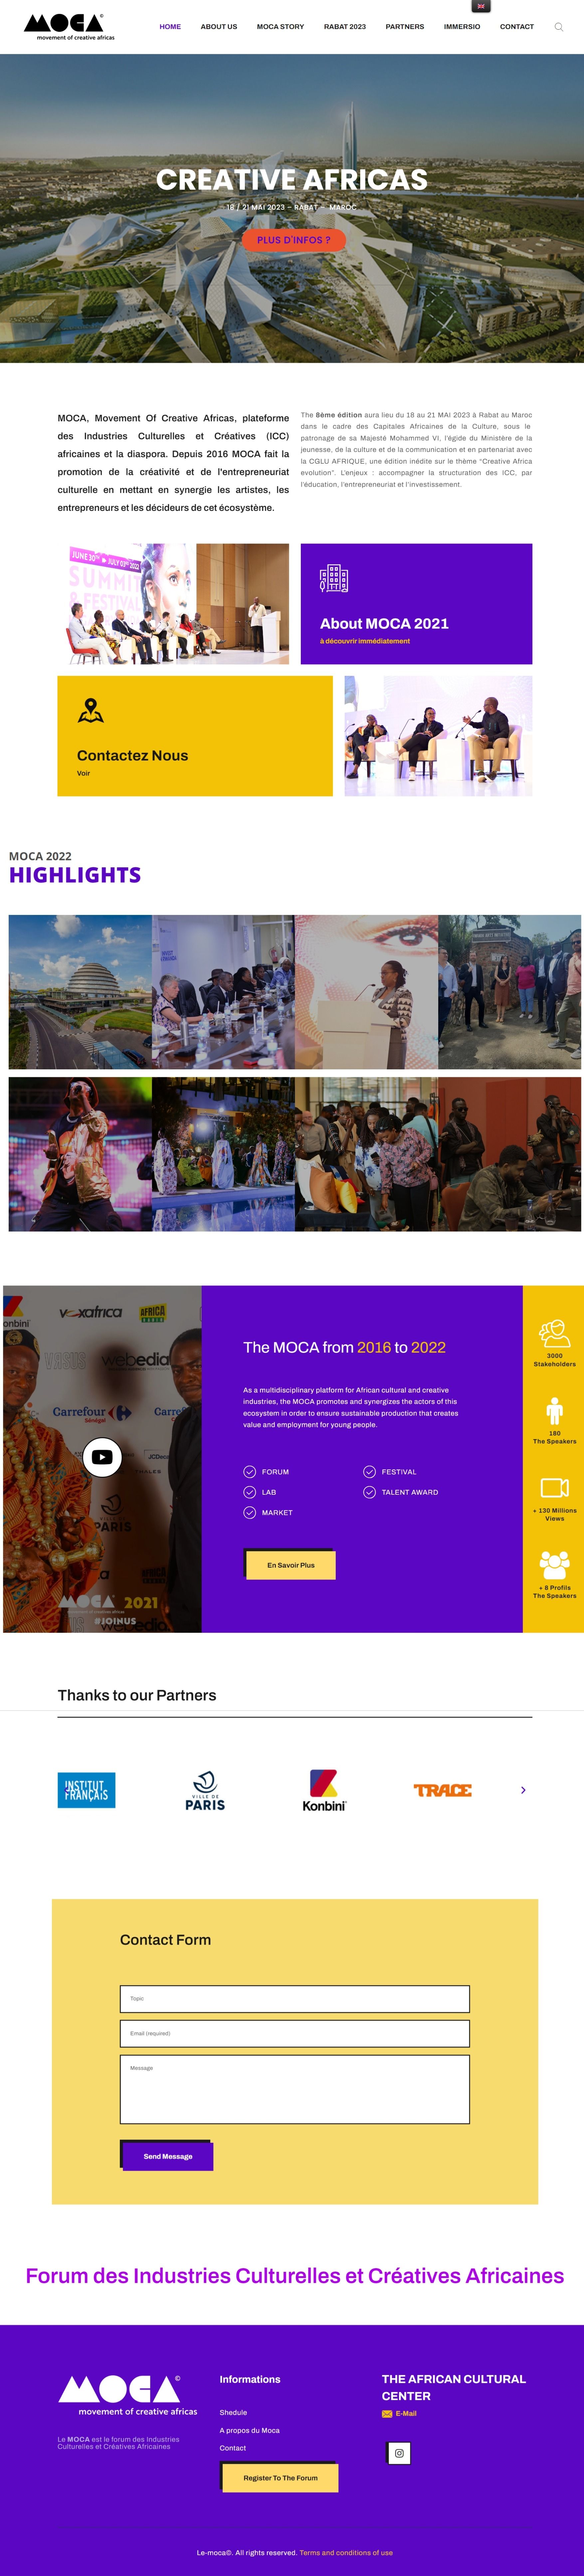Click the 3000 Stakeholders icon
This screenshot has height=2576, width=584.
click(554, 1333)
